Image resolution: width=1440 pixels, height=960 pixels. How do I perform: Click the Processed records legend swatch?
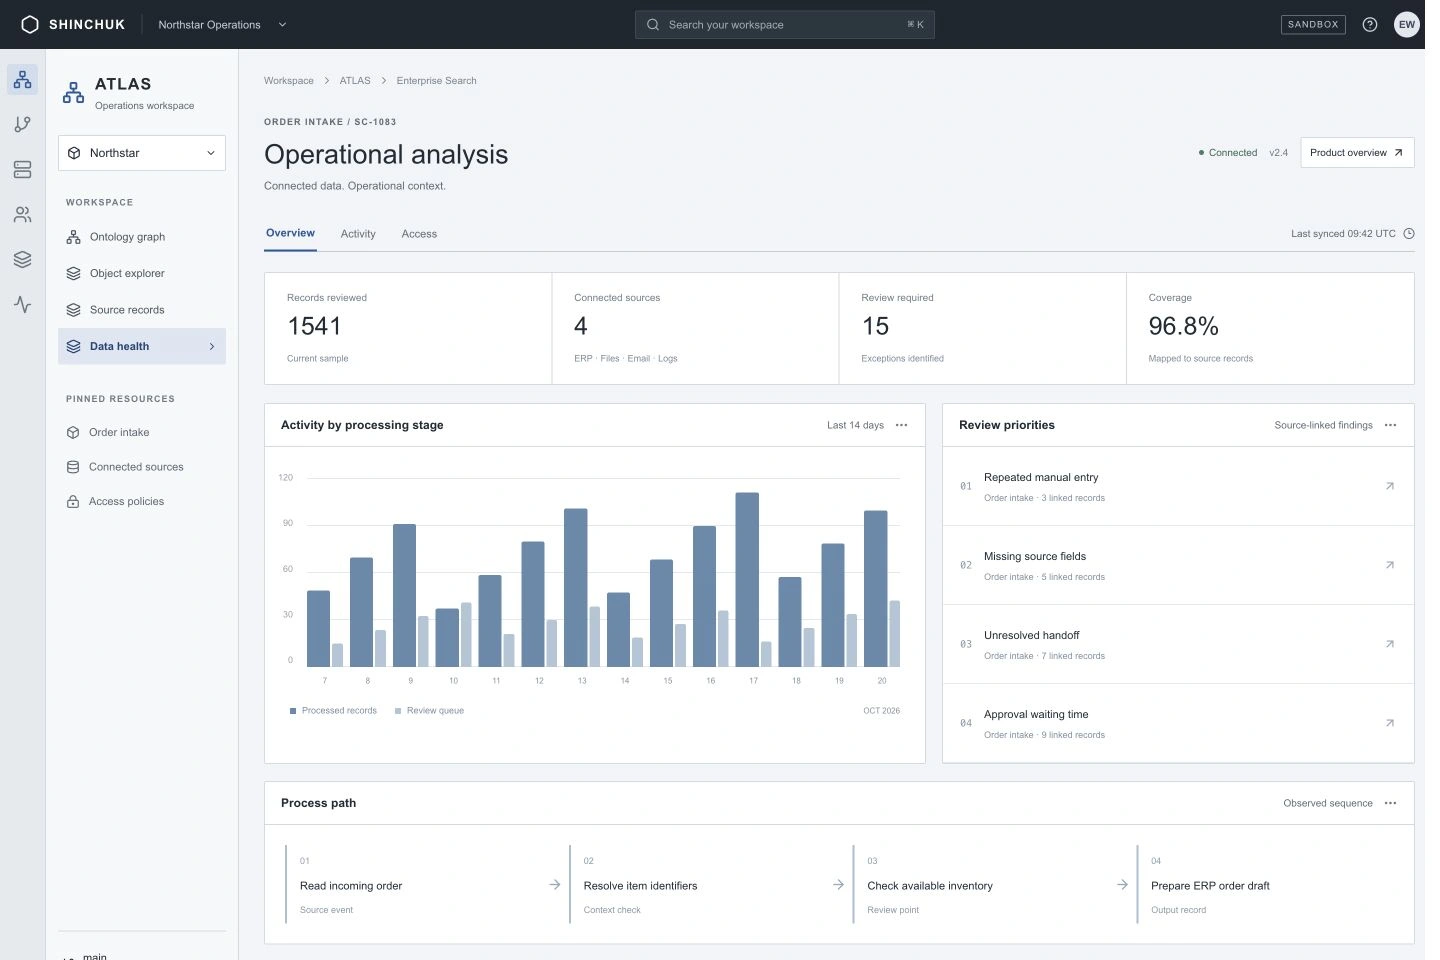pyautogui.click(x=293, y=711)
